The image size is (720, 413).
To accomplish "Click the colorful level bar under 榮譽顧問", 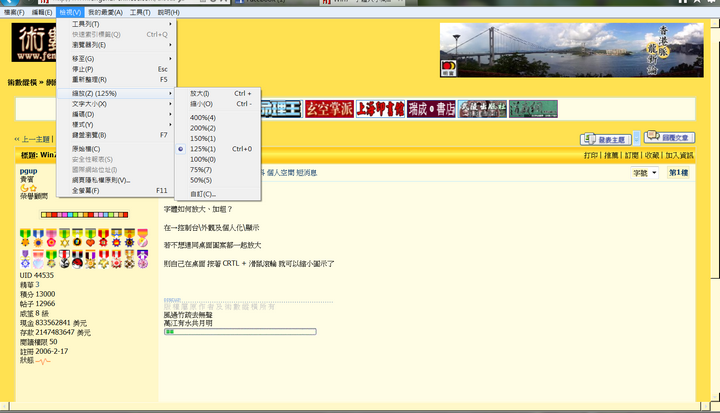I will click(84, 215).
